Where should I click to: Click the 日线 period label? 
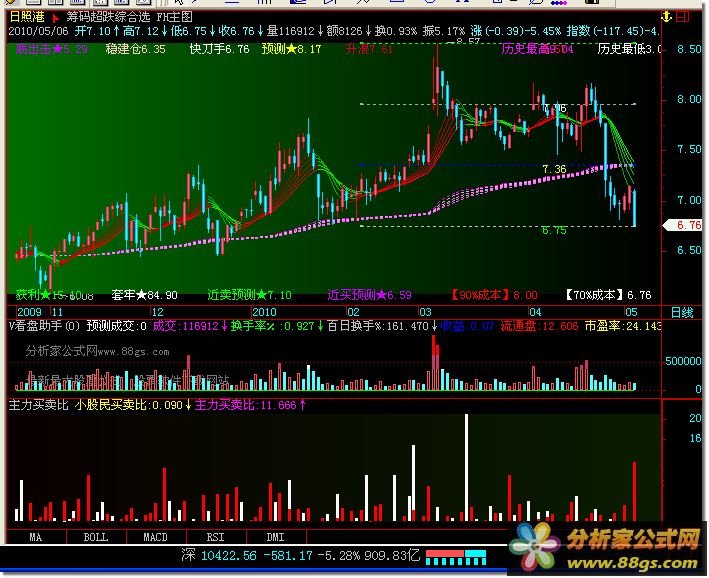[682, 313]
